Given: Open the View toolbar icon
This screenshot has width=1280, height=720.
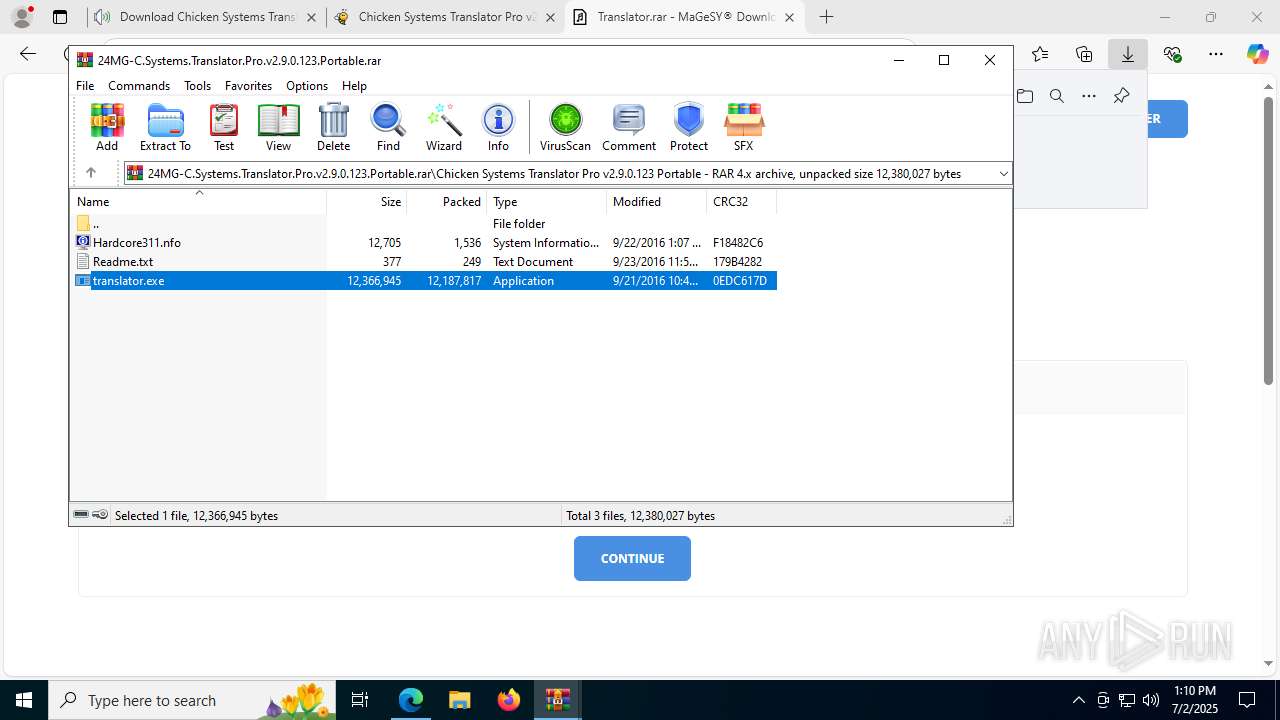Looking at the screenshot, I should 278,127.
